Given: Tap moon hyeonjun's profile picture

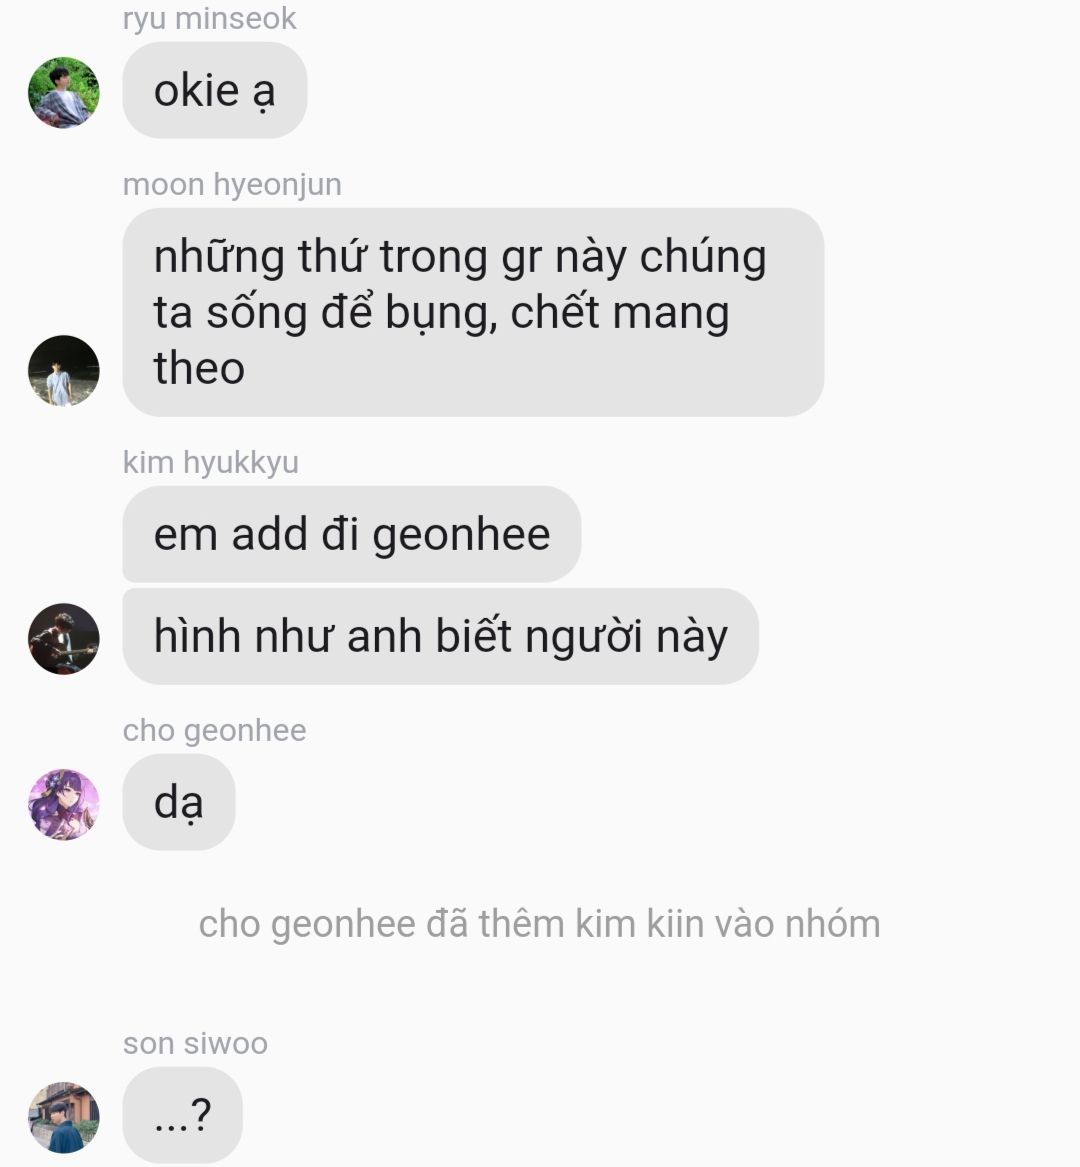Looking at the screenshot, I should pyautogui.click(x=63, y=371).
